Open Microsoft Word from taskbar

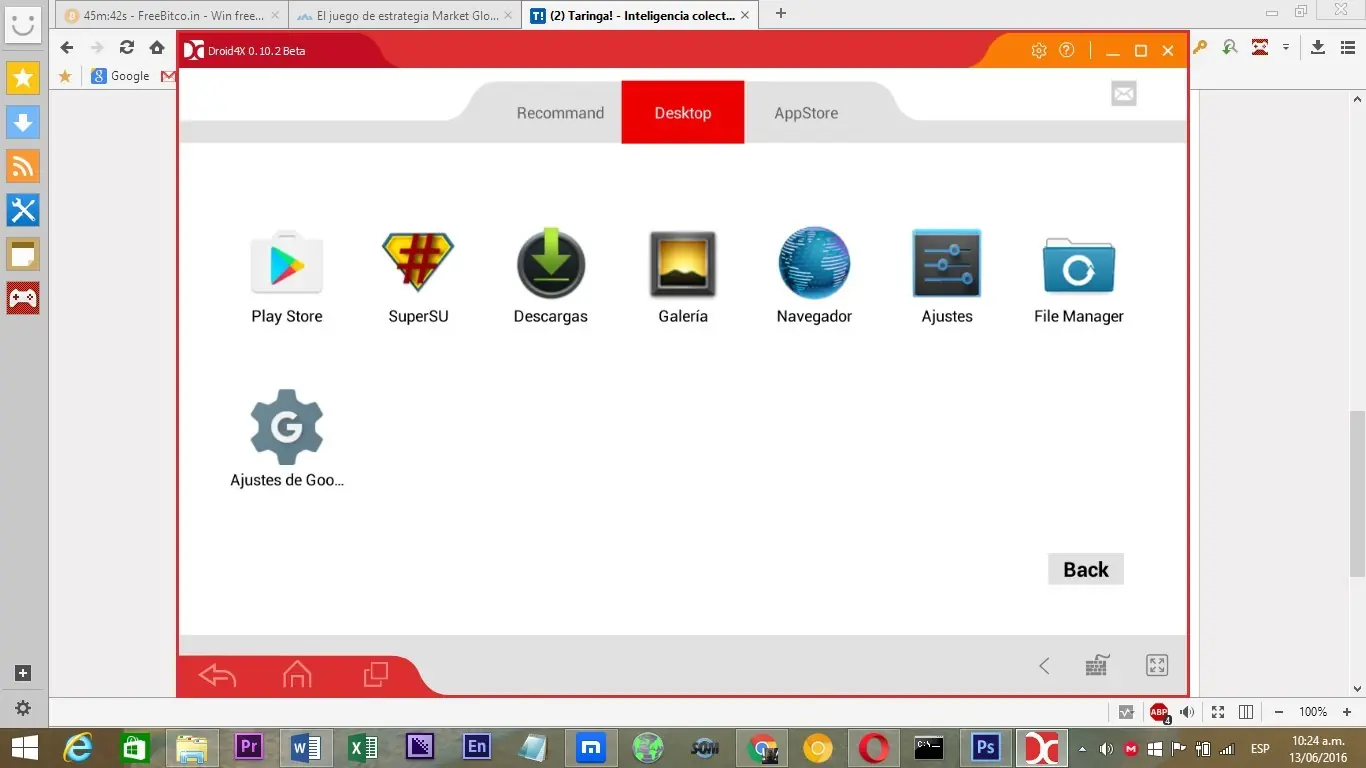[x=306, y=748]
